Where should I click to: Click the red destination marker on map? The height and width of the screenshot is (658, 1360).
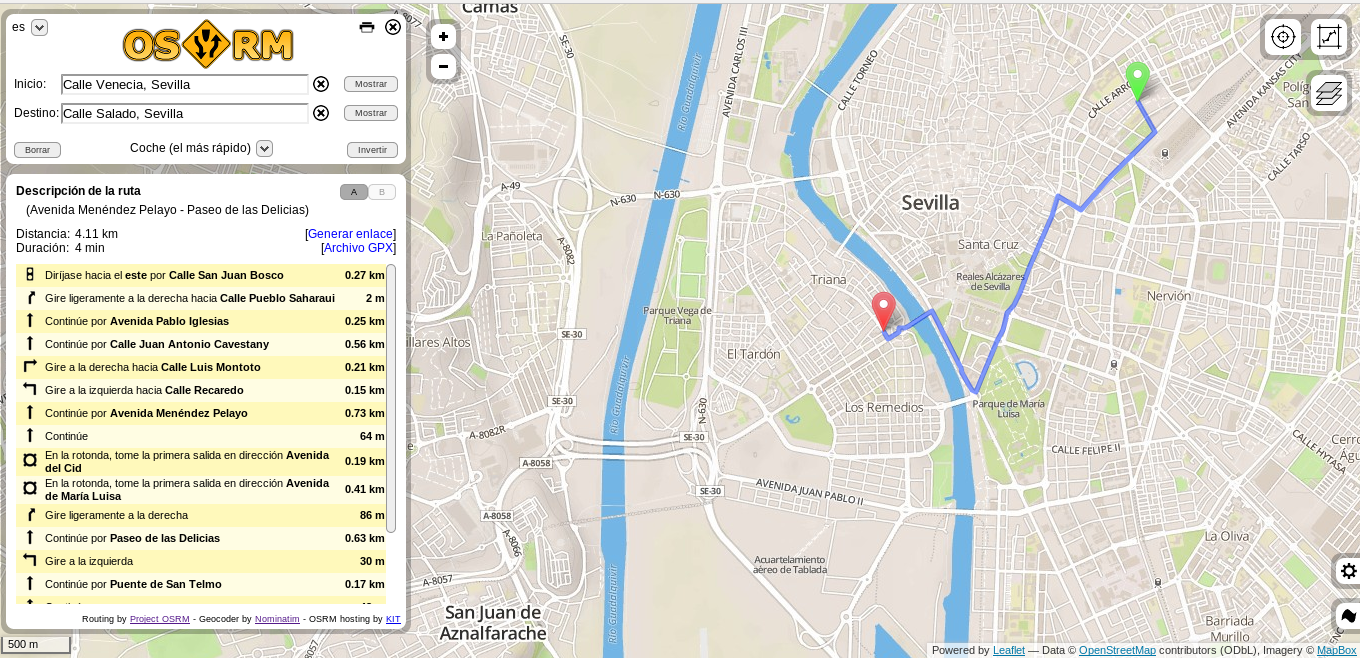click(x=883, y=311)
